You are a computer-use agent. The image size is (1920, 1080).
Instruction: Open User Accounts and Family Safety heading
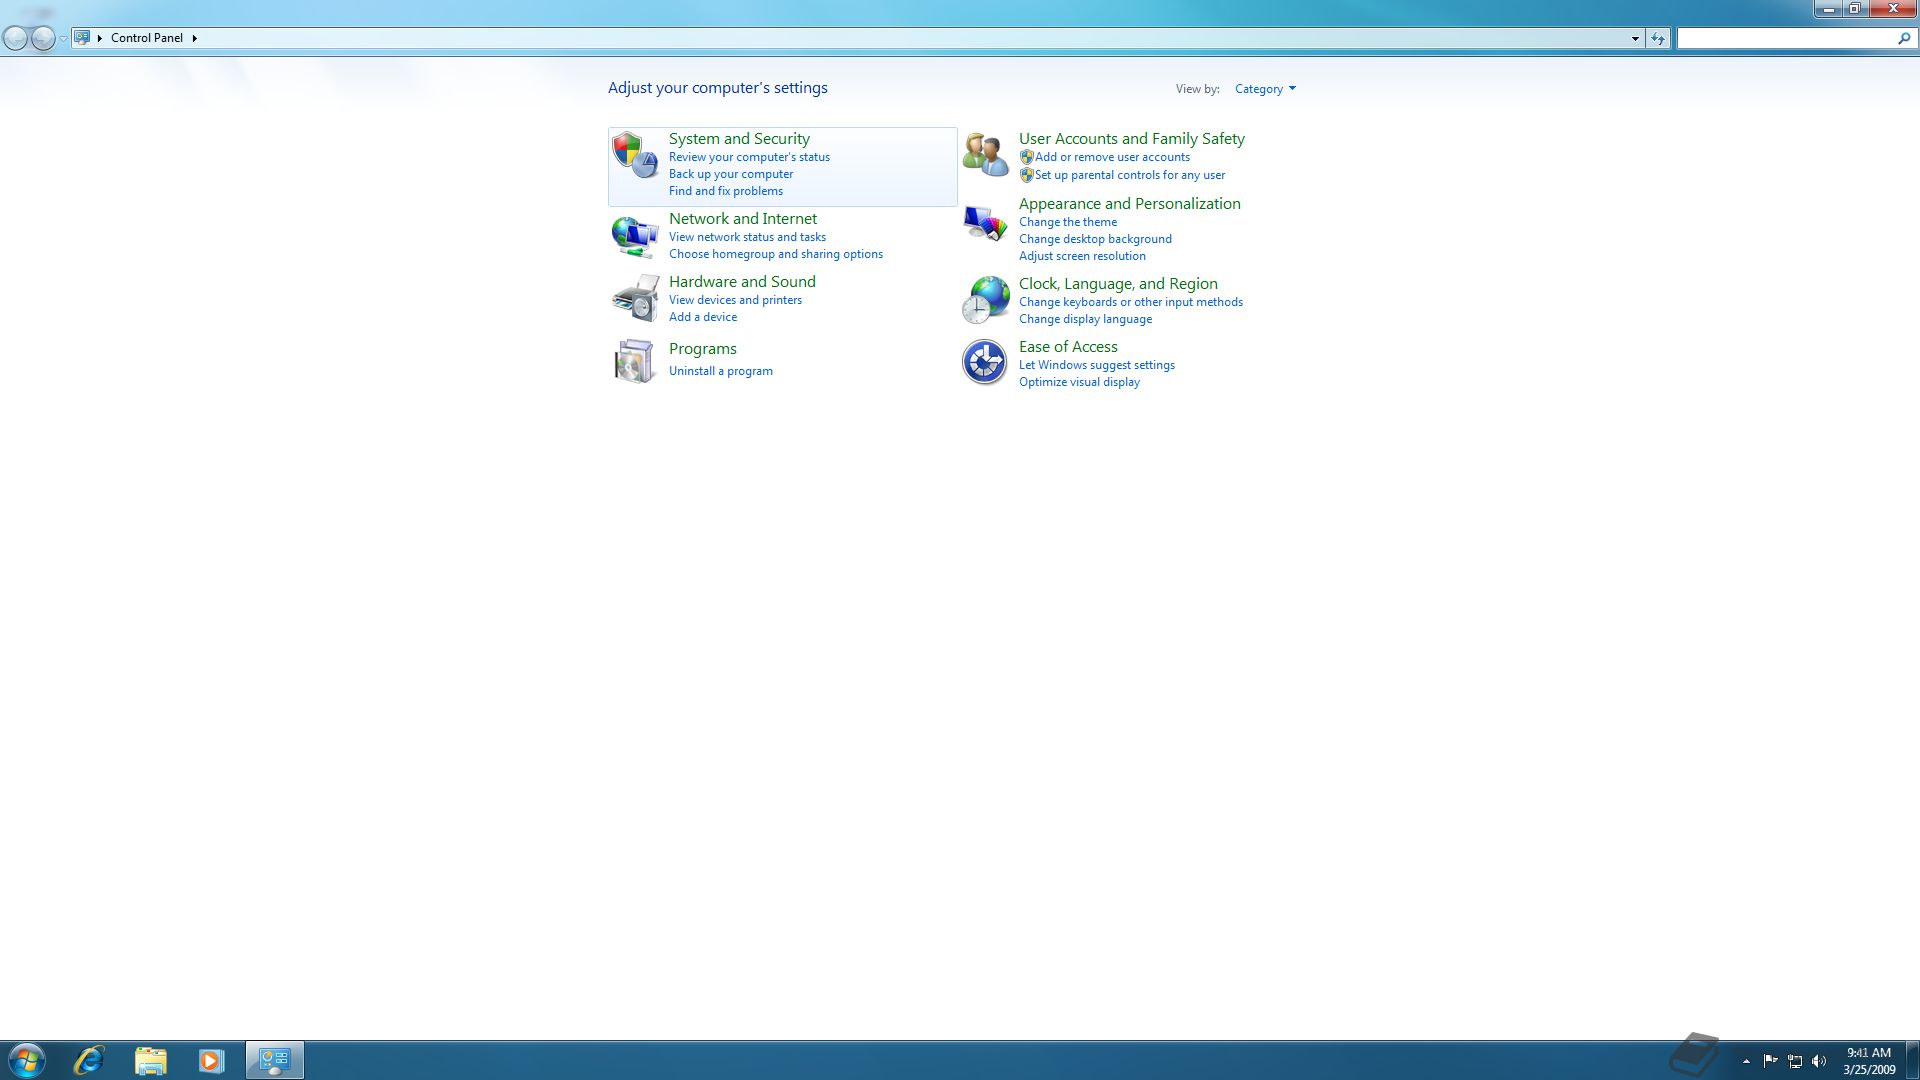pos(1132,139)
